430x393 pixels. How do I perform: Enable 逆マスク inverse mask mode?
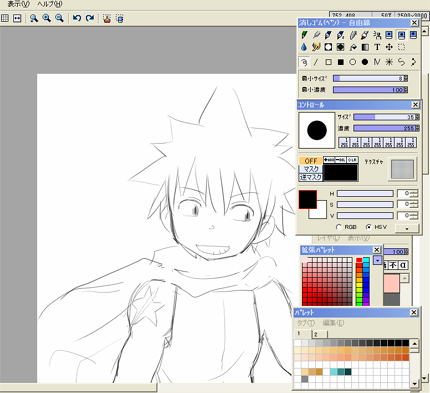click(310, 177)
